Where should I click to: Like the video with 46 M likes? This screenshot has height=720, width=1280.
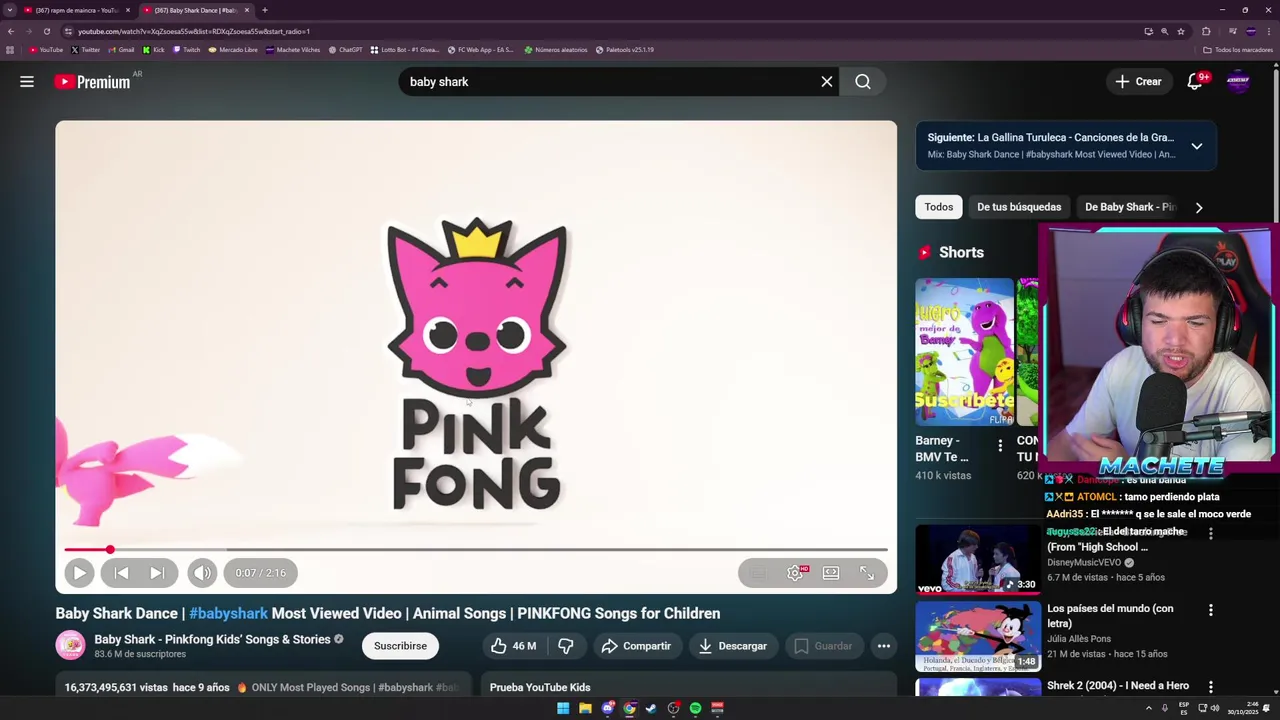(x=514, y=646)
